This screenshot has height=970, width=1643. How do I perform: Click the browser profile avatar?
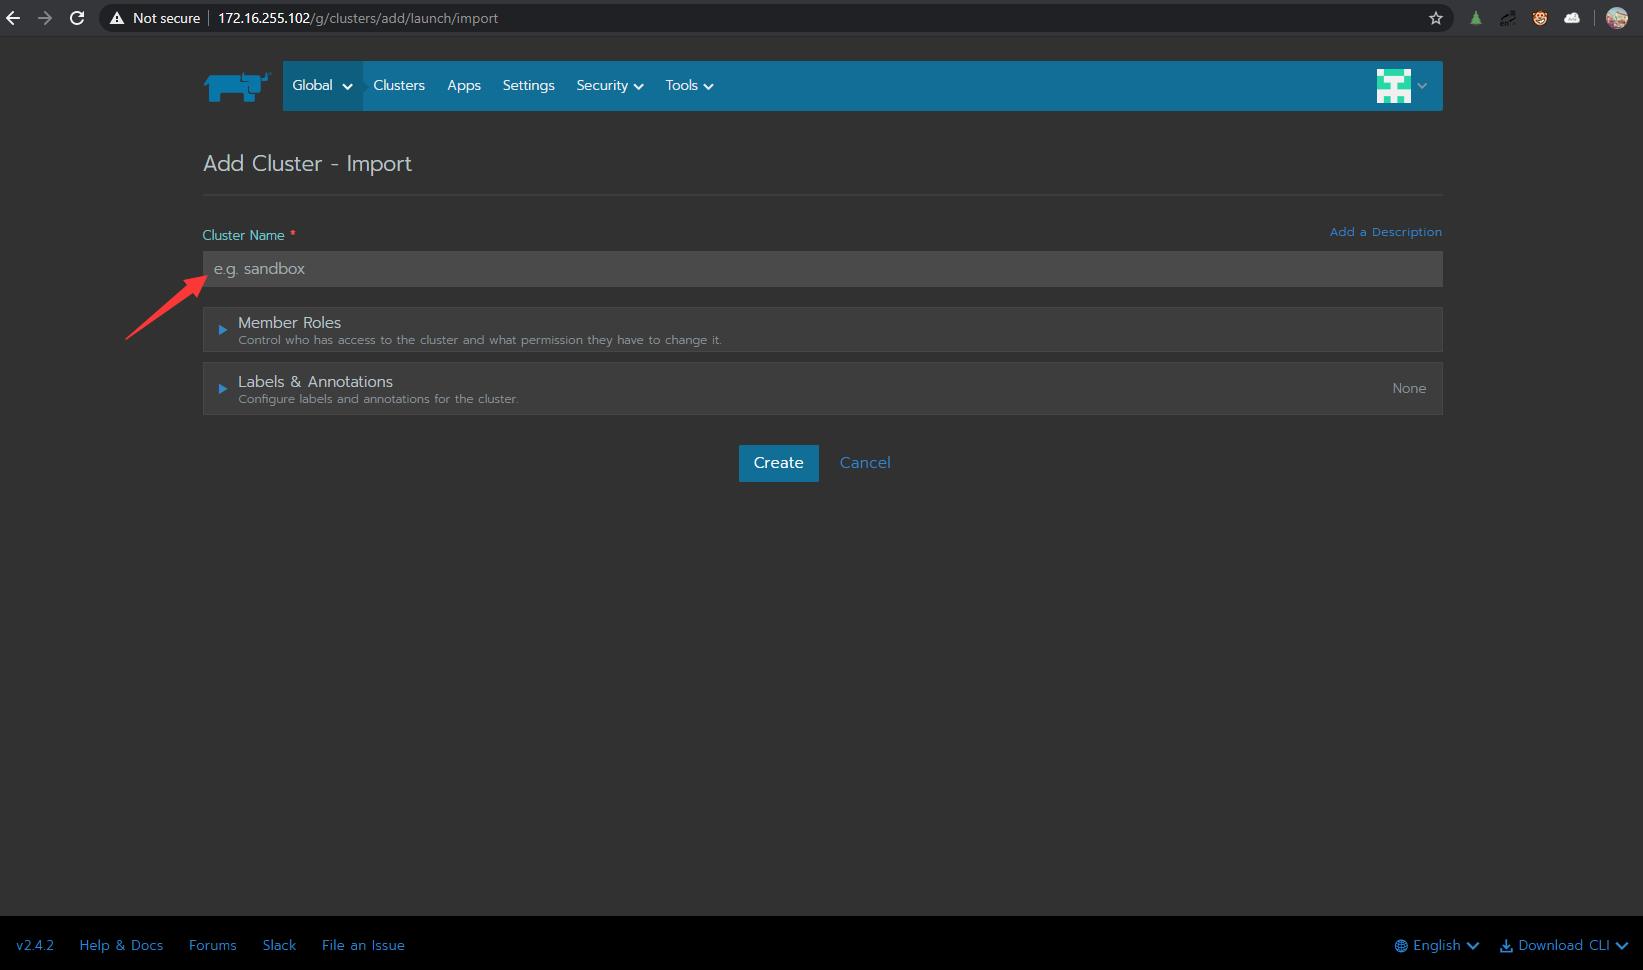[1616, 18]
